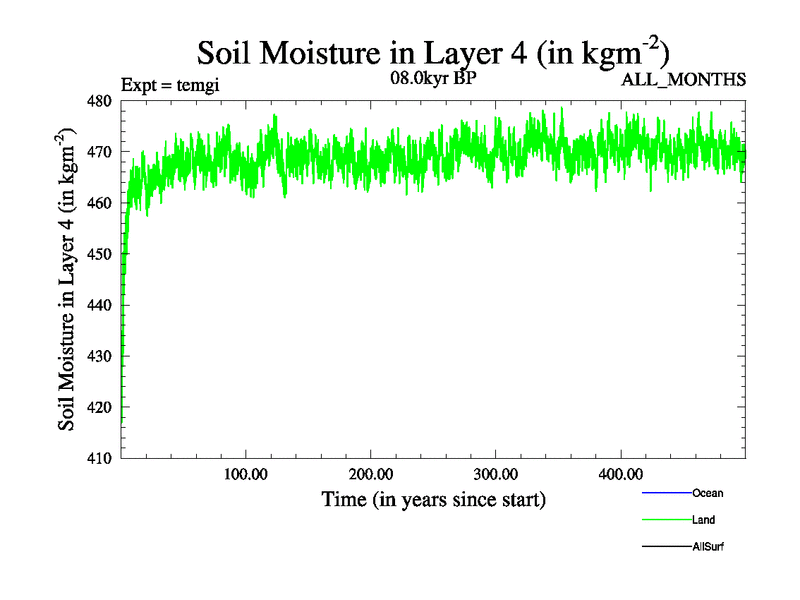Select the Land legend label
This screenshot has height=600, width=800.
(x=703, y=520)
